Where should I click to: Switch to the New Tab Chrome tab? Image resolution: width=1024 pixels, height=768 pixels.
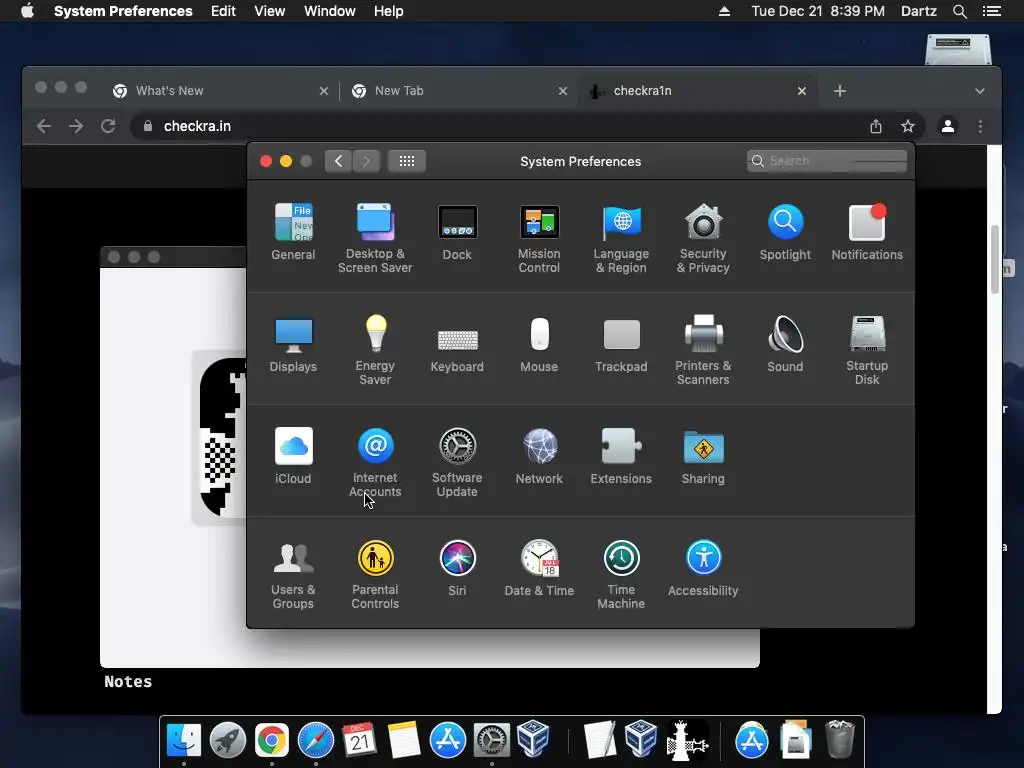(459, 91)
